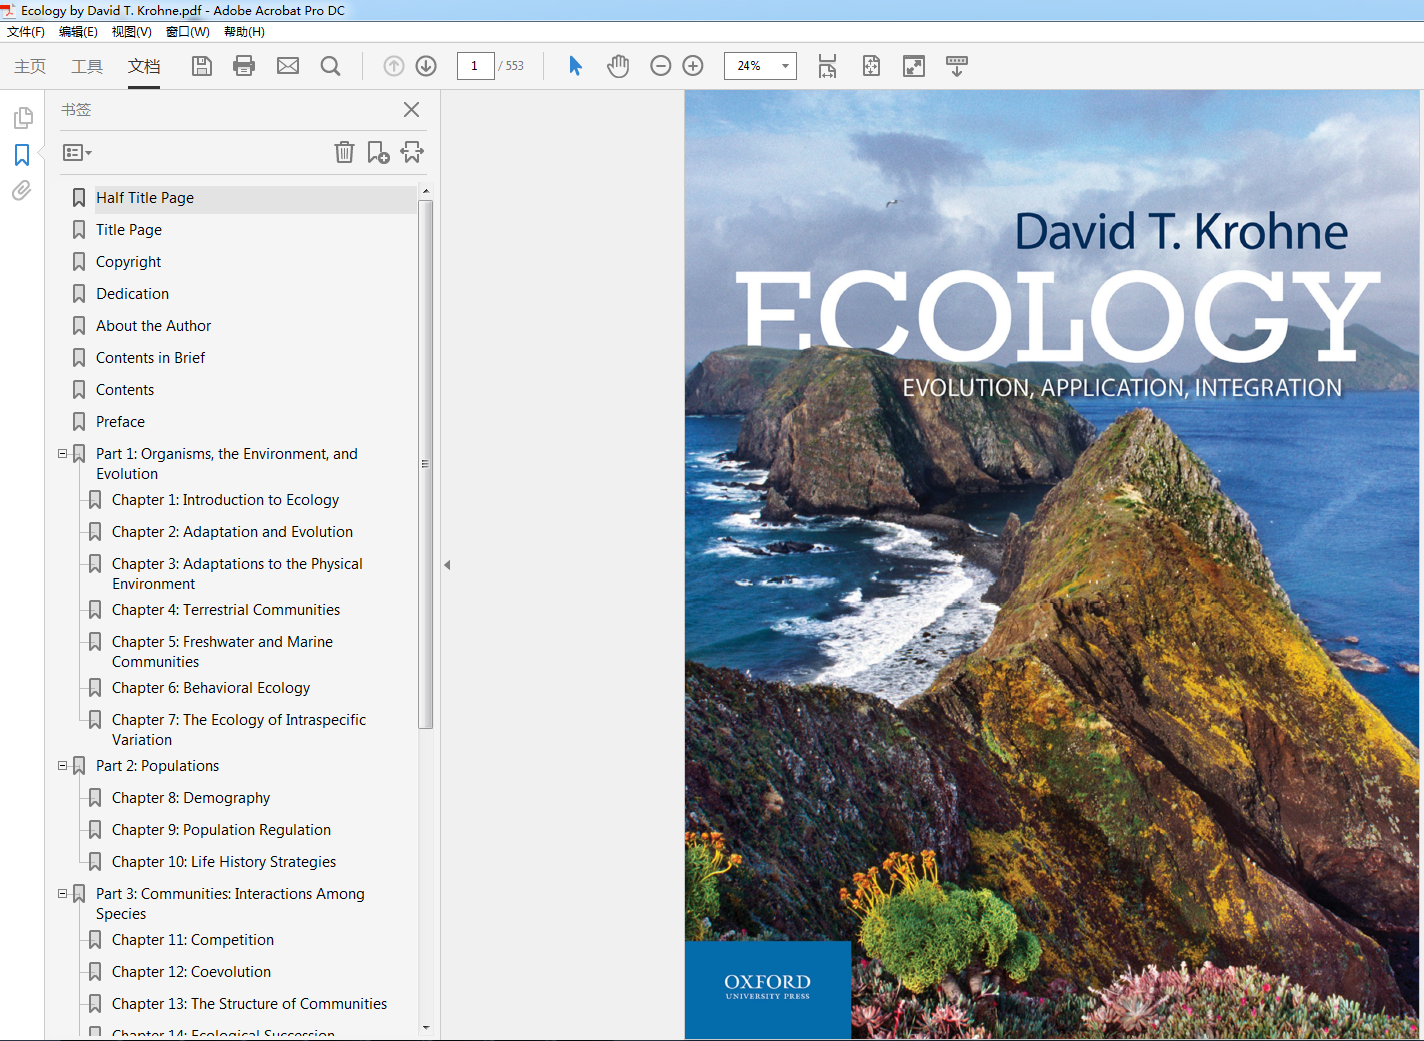This screenshot has width=1424, height=1041.
Task: Open bookmark options dropdown menu
Action: click(77, 153)
